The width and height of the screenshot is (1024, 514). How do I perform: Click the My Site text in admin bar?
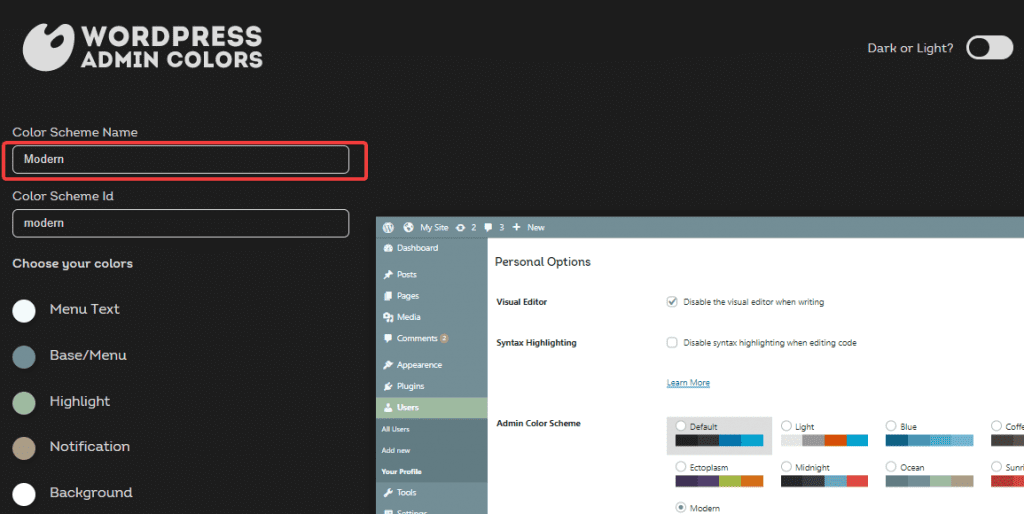click(434, 227)
